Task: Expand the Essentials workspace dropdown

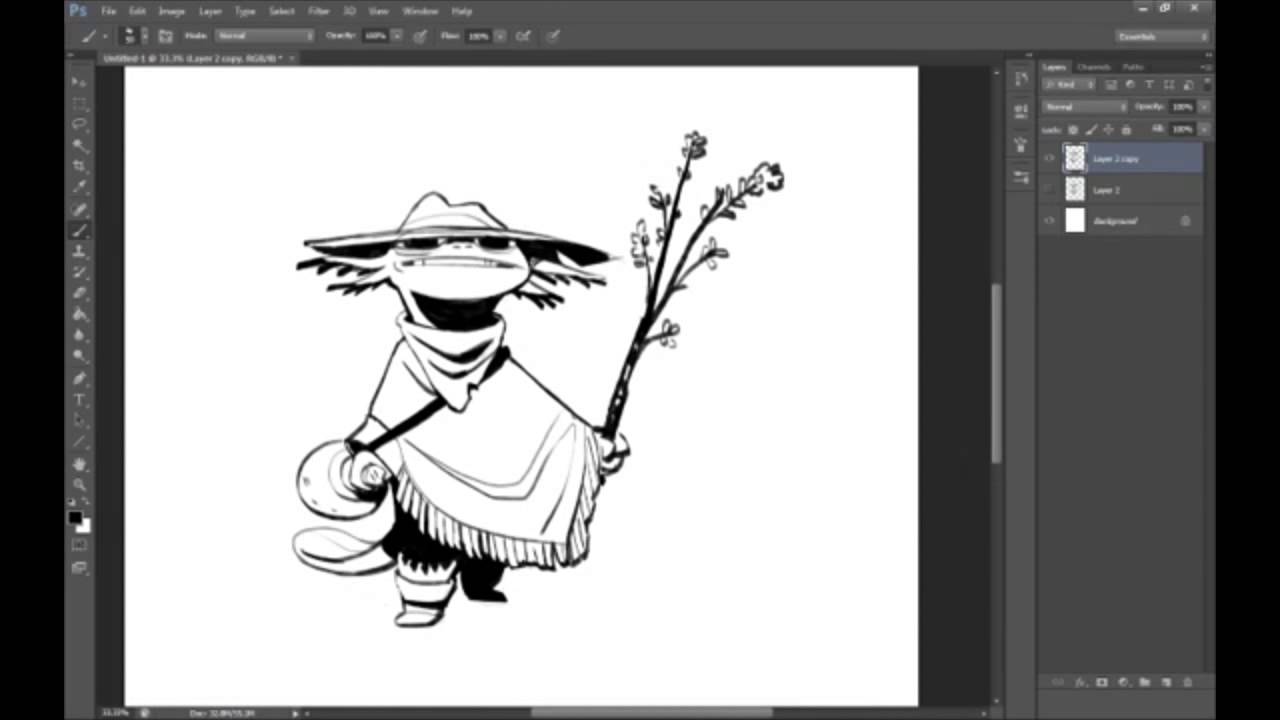Action: pyautogui.click(x=1162, y=37)
